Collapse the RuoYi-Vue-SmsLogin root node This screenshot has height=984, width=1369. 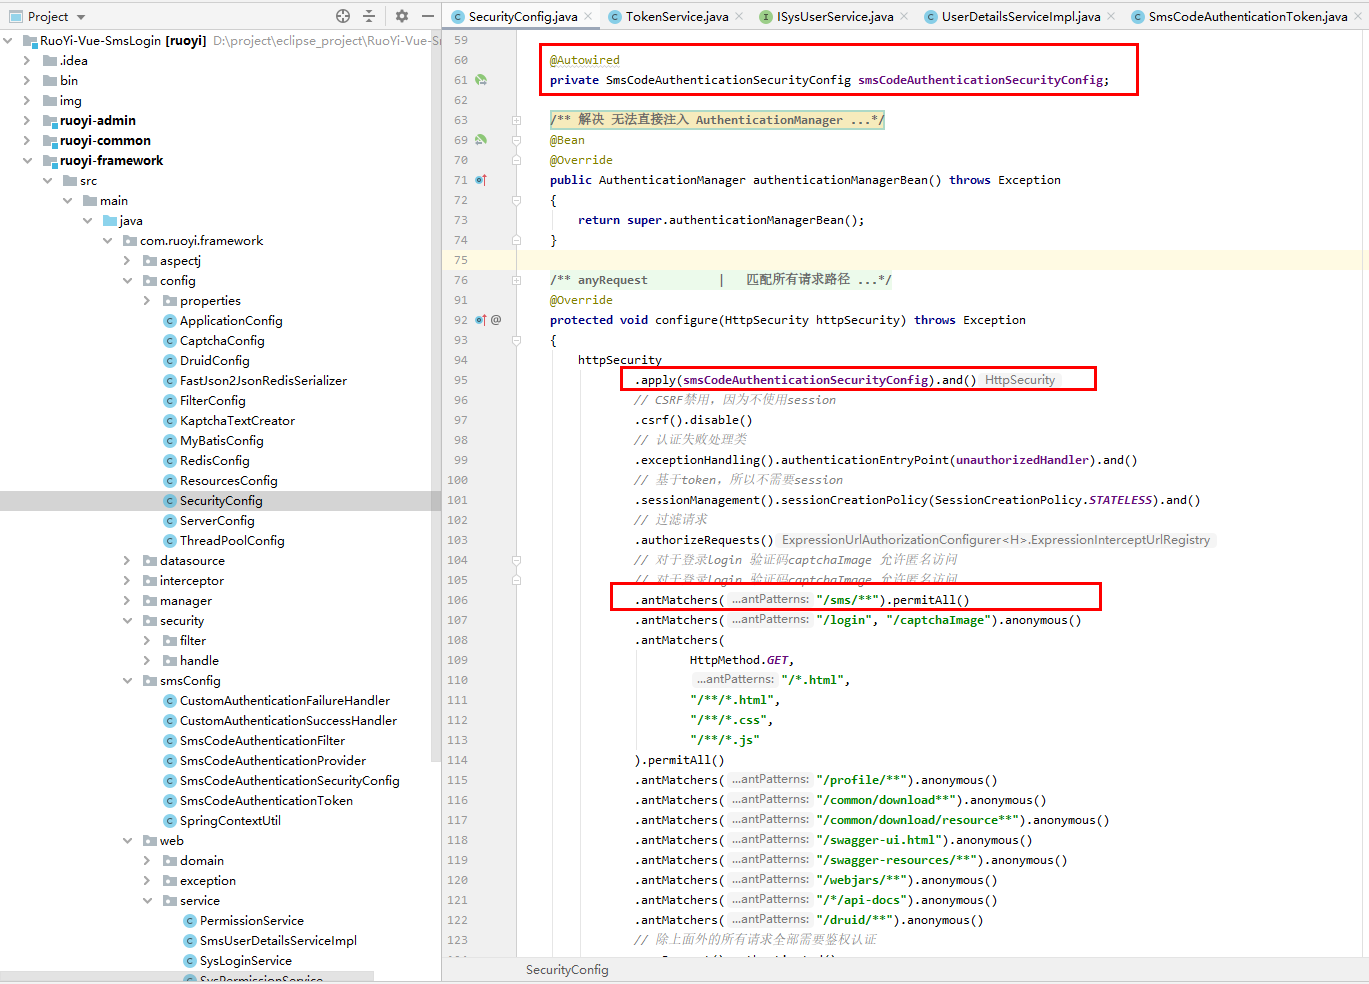(8, 41)
